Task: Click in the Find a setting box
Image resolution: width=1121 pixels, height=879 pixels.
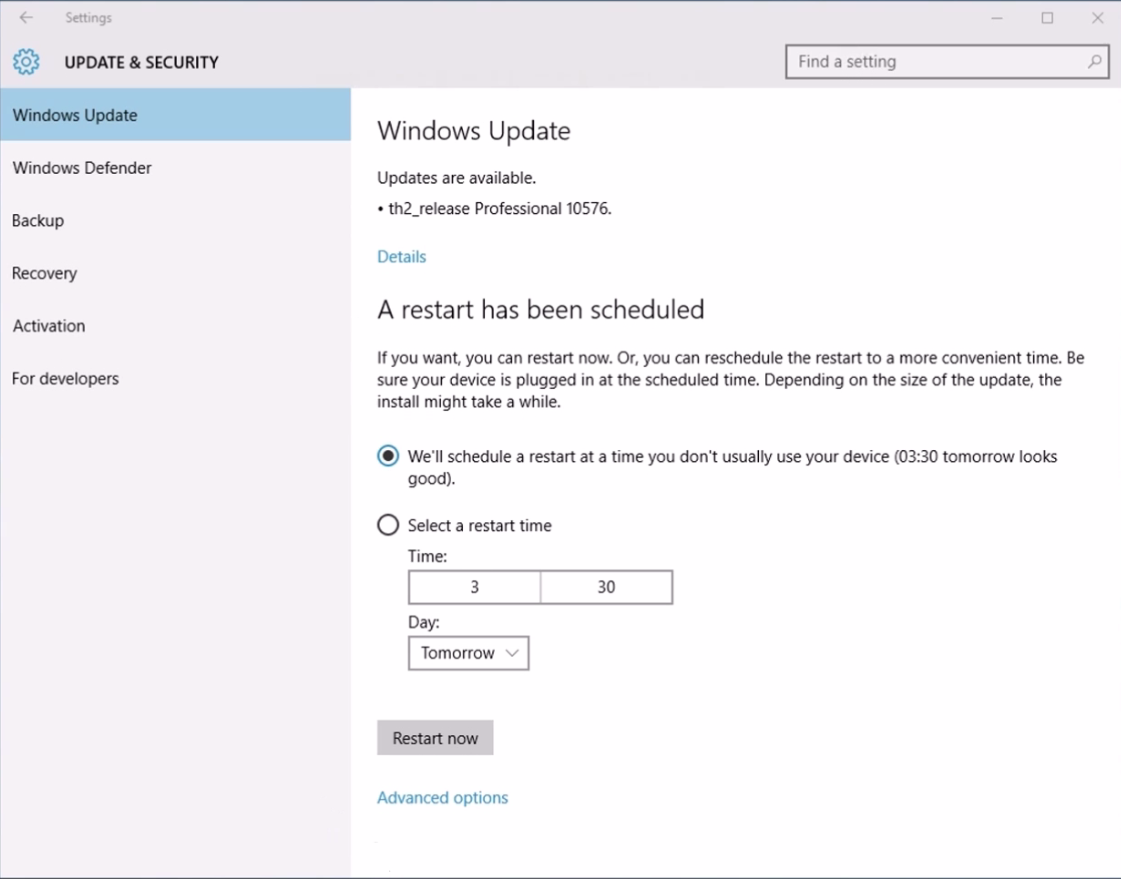Action: tap(947, 61)
